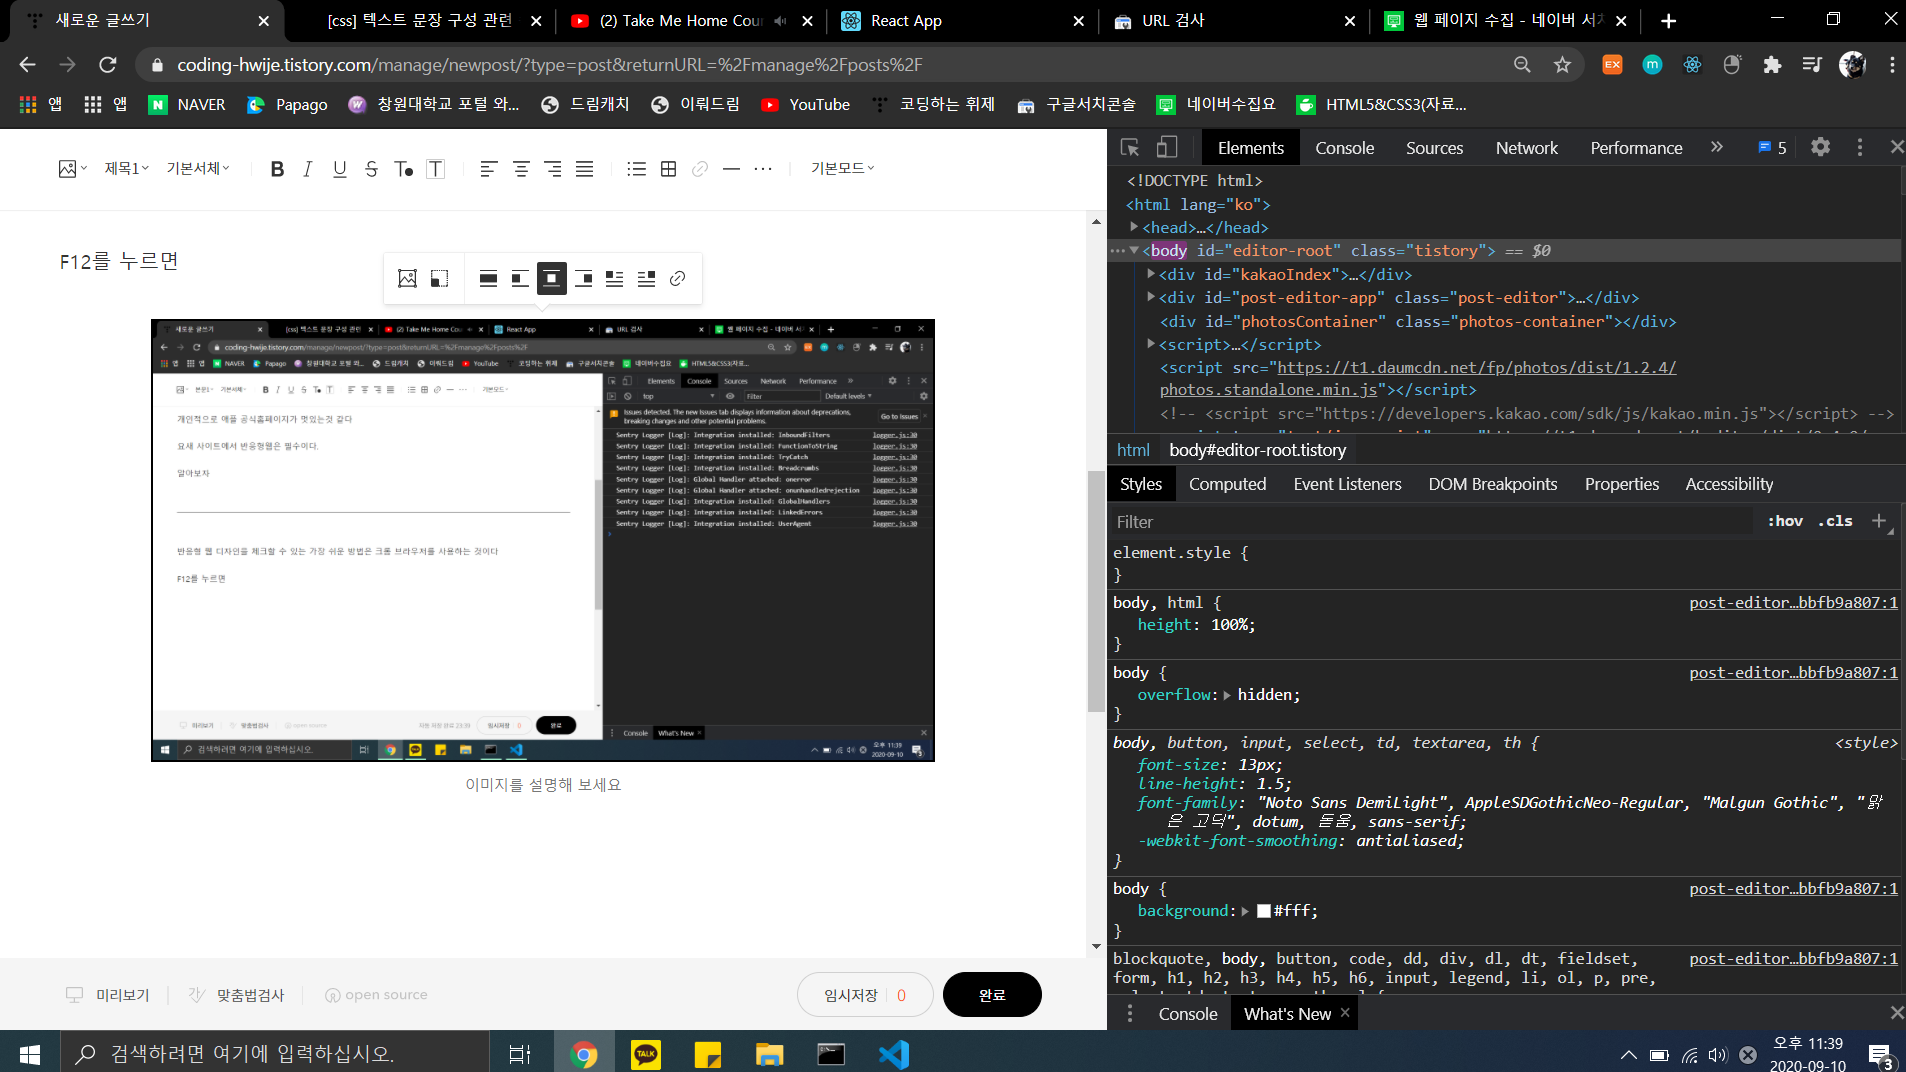Toggle DevTools inspect element mode

pyautogui.click(x=1130, y=148)
